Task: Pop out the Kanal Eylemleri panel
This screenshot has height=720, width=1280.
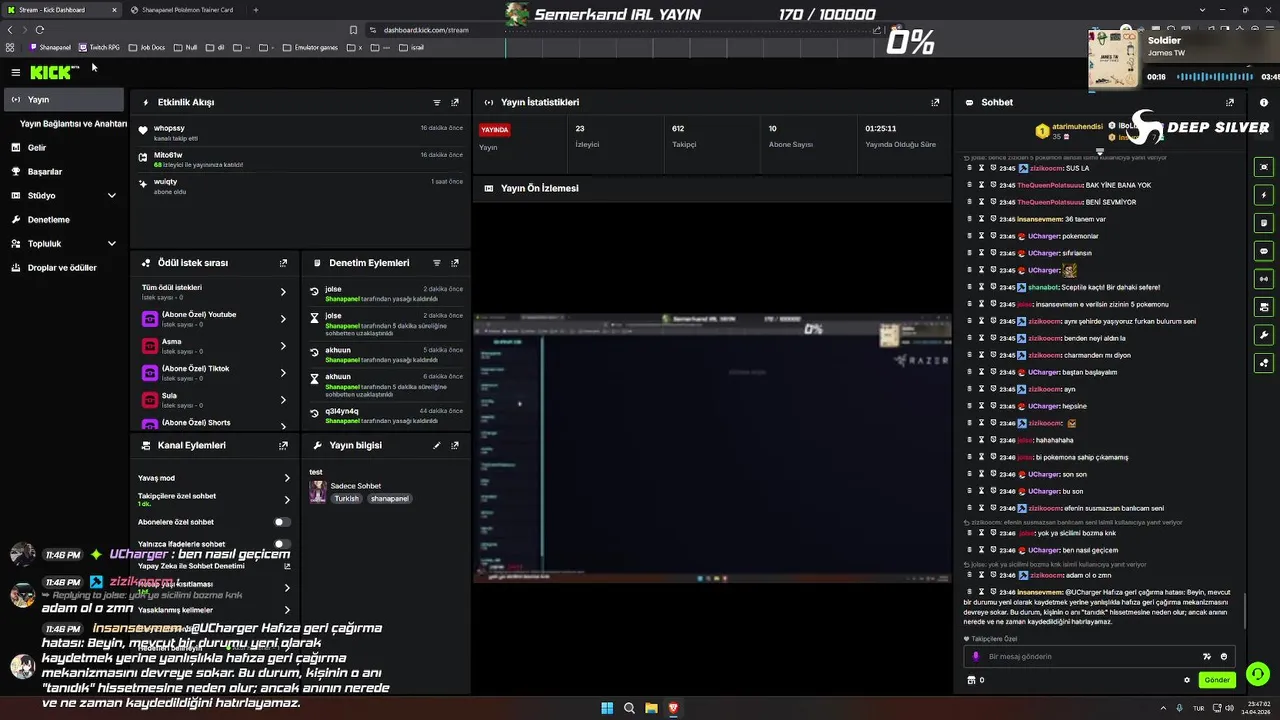Action: click(283, 445)
